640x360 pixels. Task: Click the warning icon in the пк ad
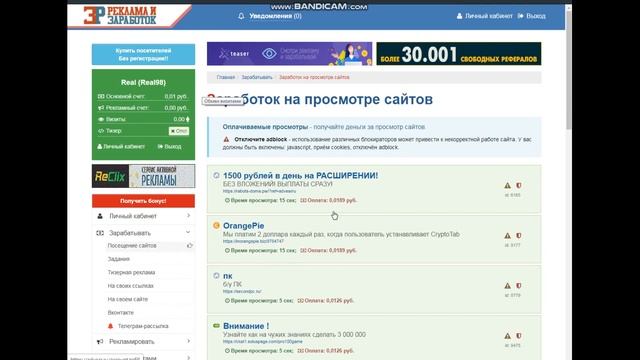pos(507,286)
